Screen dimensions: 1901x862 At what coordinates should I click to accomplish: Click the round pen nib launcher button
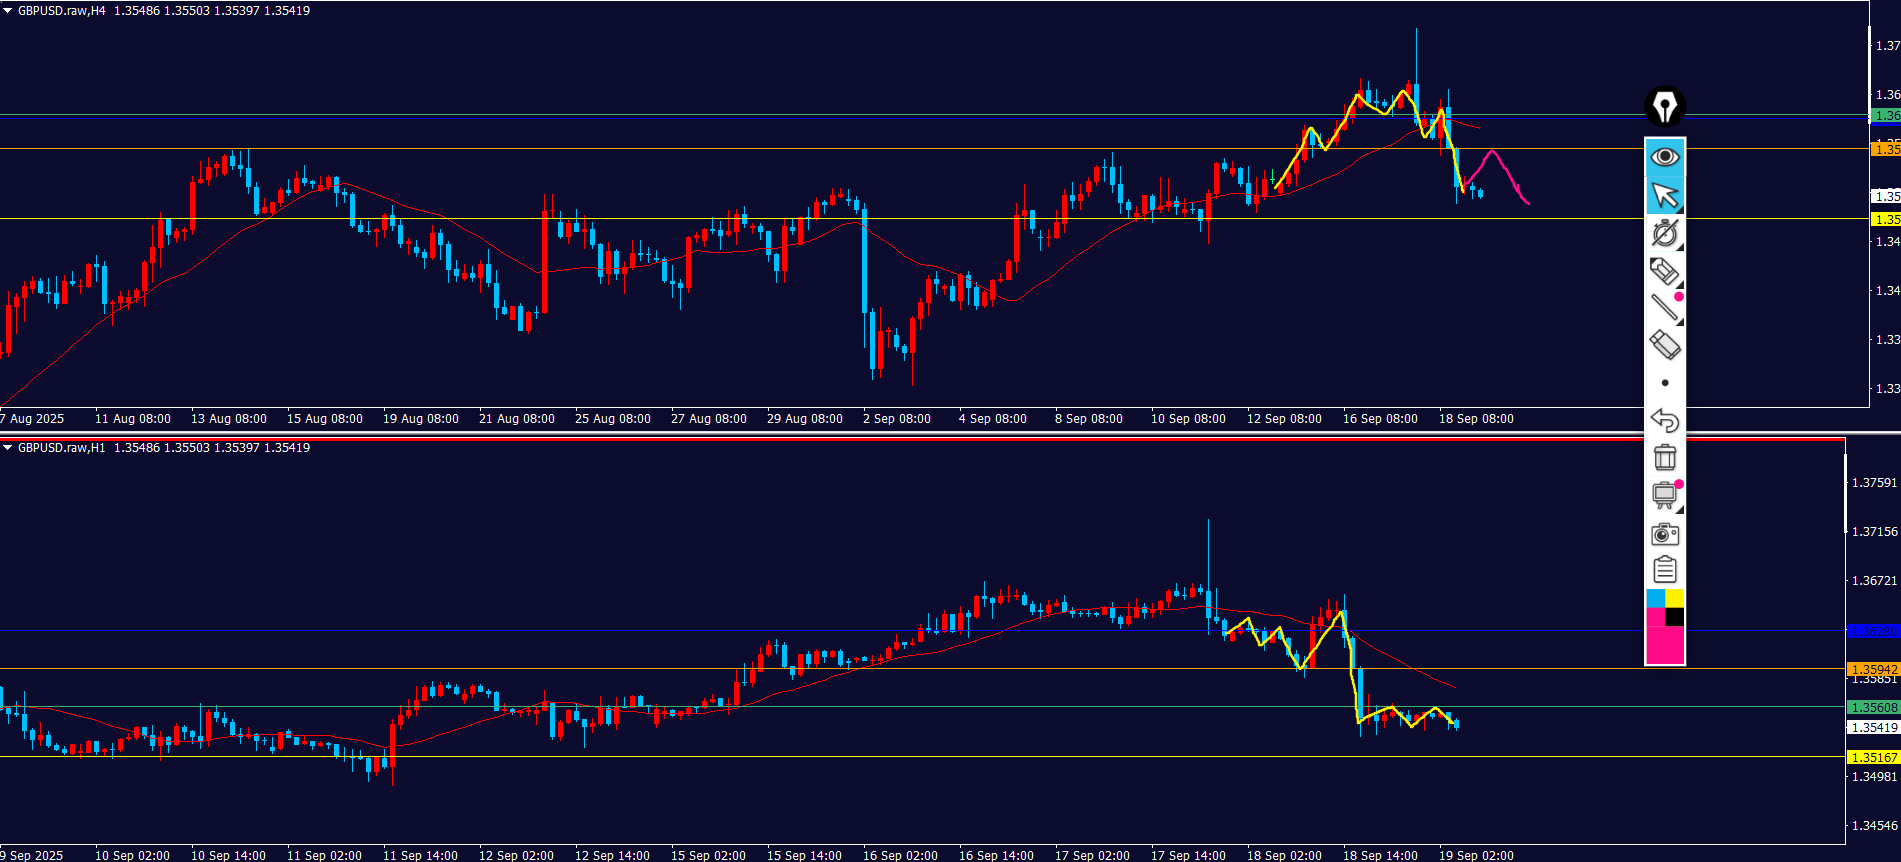coord(1665,106)
